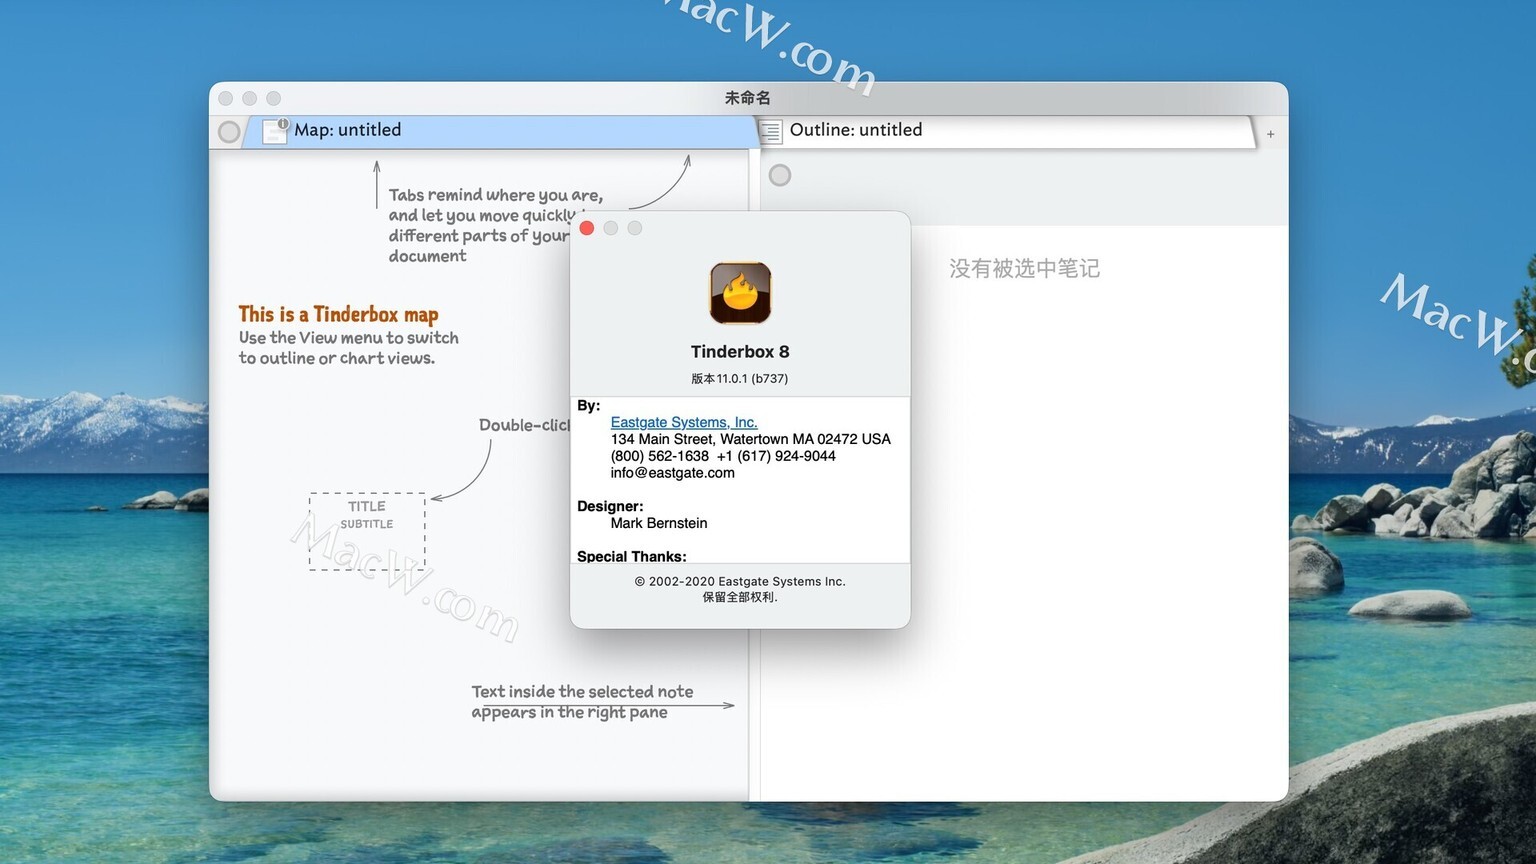
Task: Click the window title '未命名'
Action: pyautogui.click(x=748, y=98)
